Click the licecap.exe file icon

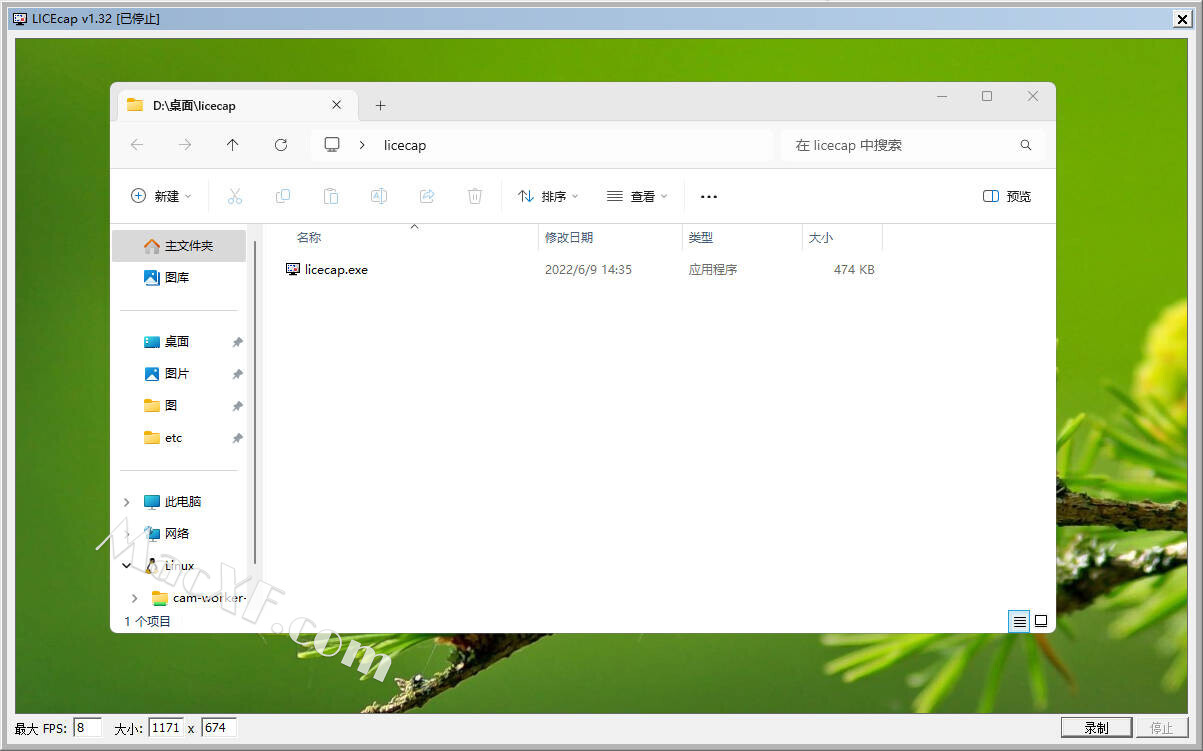click(x=293, y=269)
